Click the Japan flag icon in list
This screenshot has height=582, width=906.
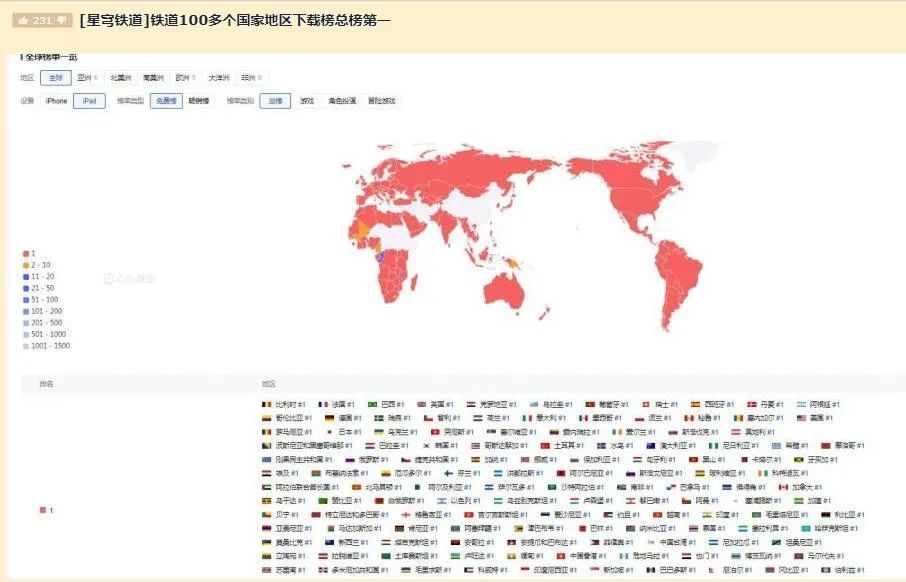329,432
